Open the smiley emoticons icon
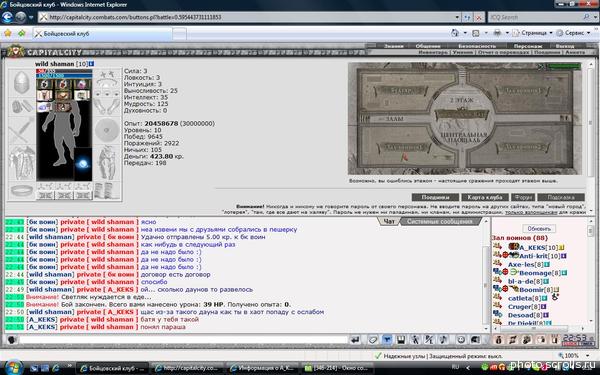 pyautogui.click(x=461, y=339)
